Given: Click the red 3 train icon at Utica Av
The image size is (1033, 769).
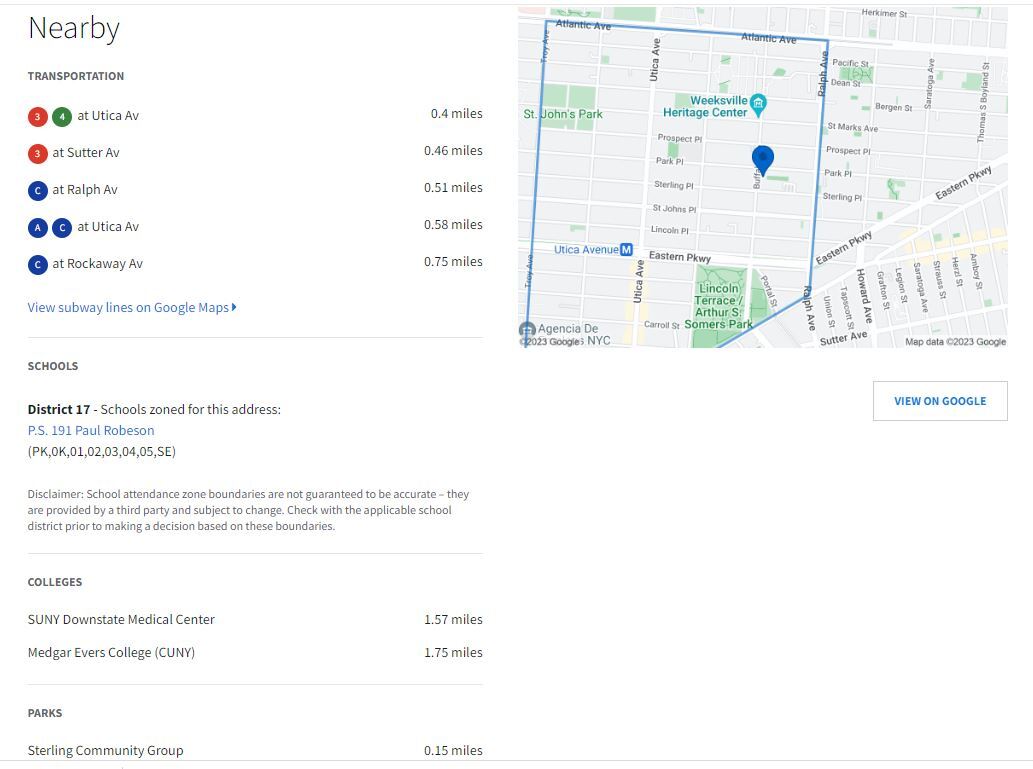Looking at the screenshot, I should click(x=38, y=117).
